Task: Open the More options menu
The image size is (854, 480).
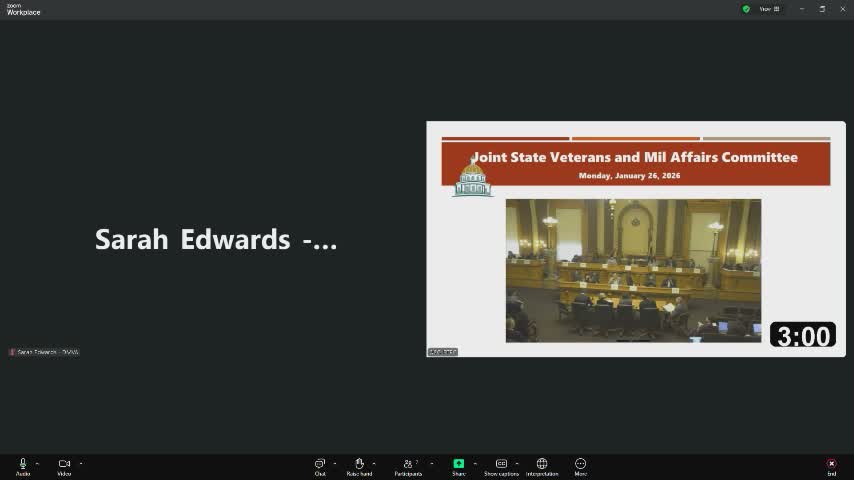Action: tap(580, 464)
